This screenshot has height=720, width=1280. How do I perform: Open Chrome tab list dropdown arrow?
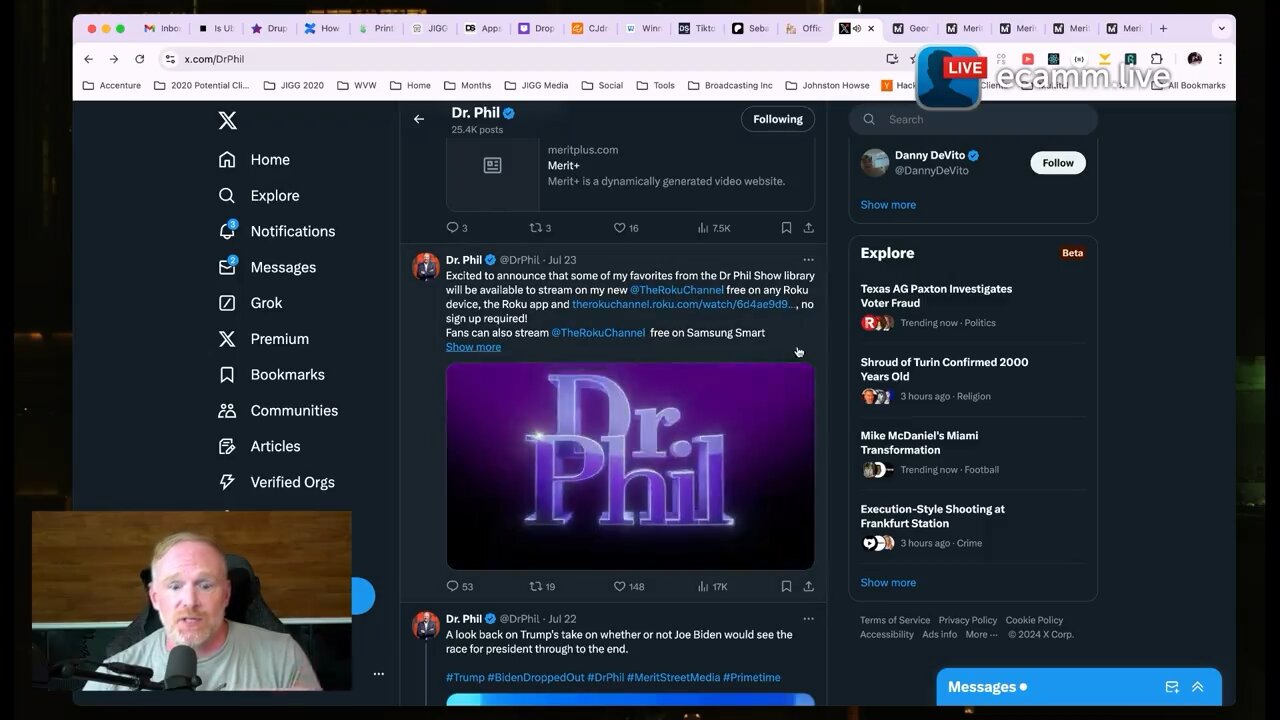point(1221,29)
